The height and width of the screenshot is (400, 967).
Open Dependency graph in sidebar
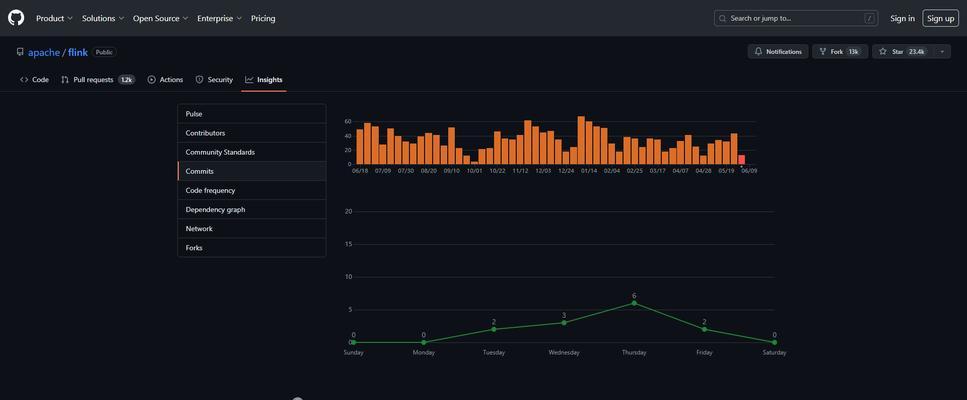pyautogui.click(x=252, y=210)
